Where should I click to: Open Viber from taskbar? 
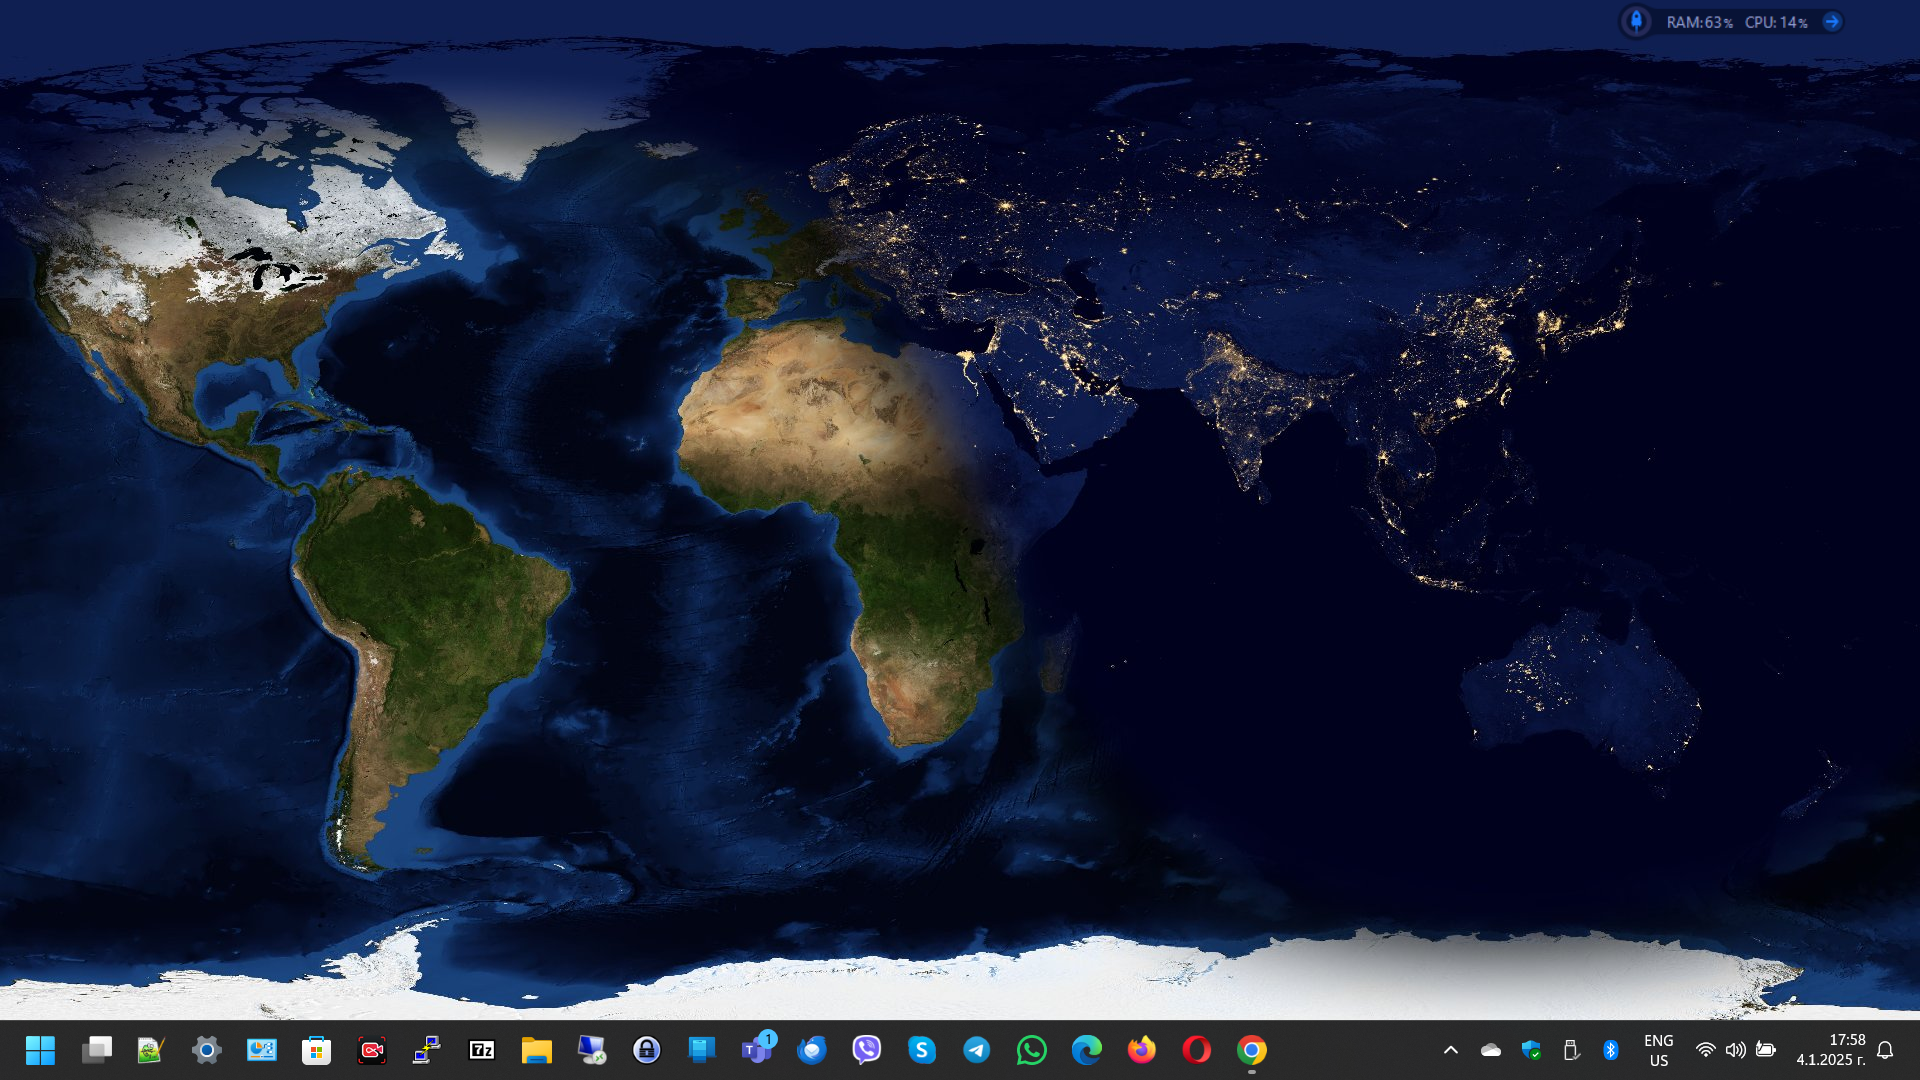[867, 1050]
